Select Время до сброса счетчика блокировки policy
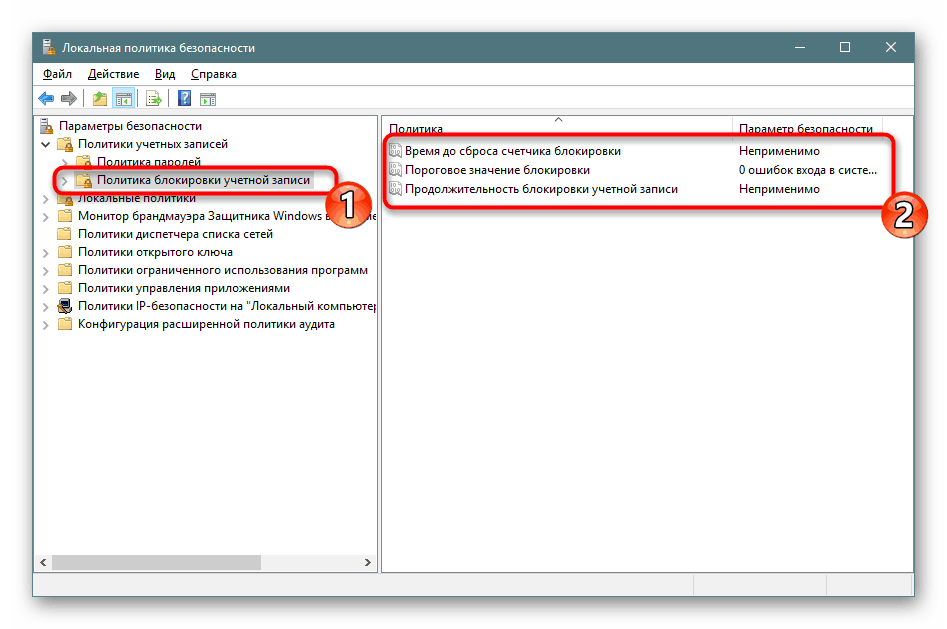The height and width of the screenshot is (629, 947). point(513,150)
